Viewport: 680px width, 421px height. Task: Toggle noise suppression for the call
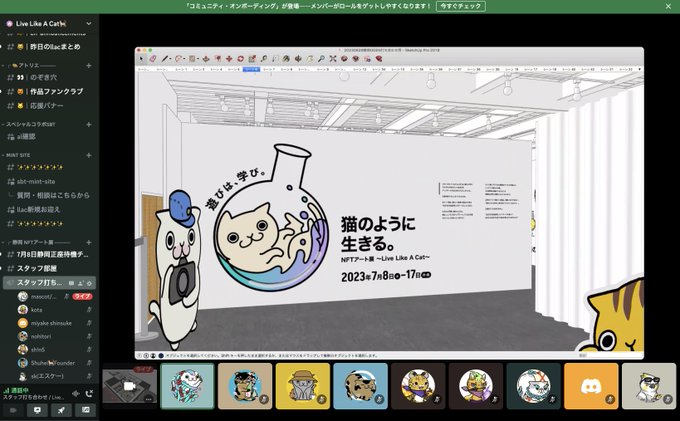(x=75, y=394)
